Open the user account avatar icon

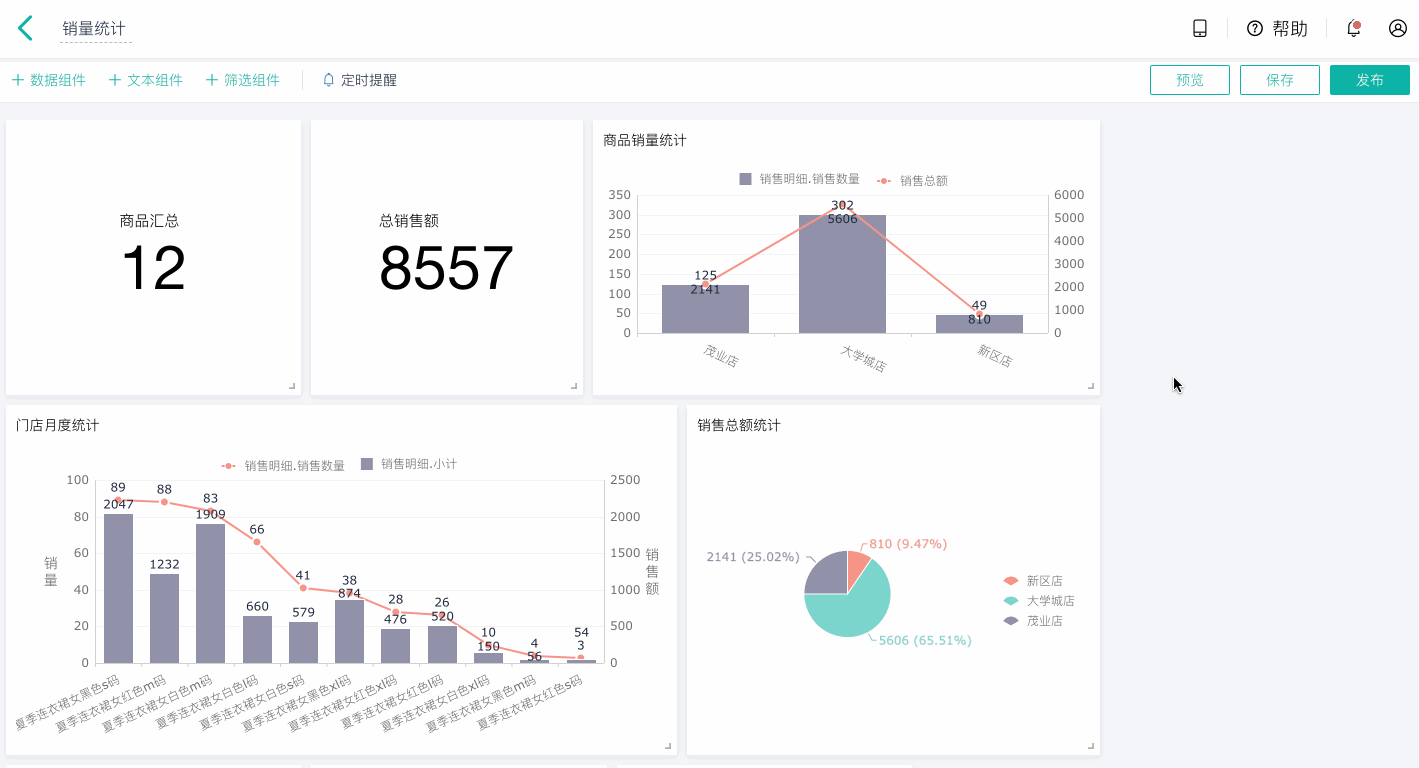tap(1398, 28)
